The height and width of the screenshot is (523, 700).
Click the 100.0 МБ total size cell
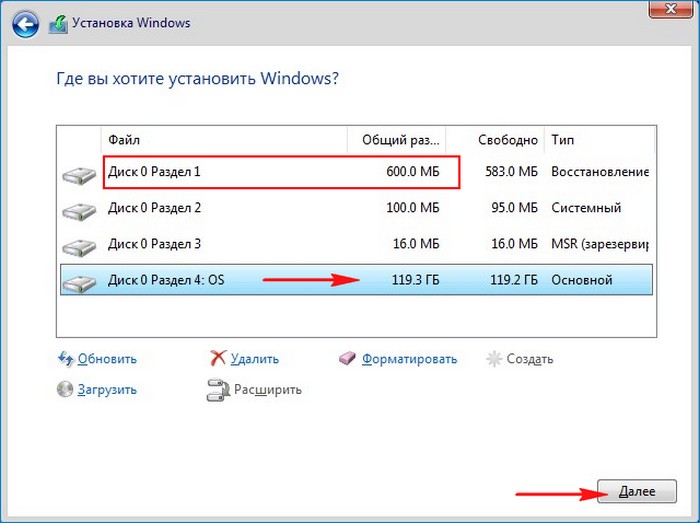[413, 208]
